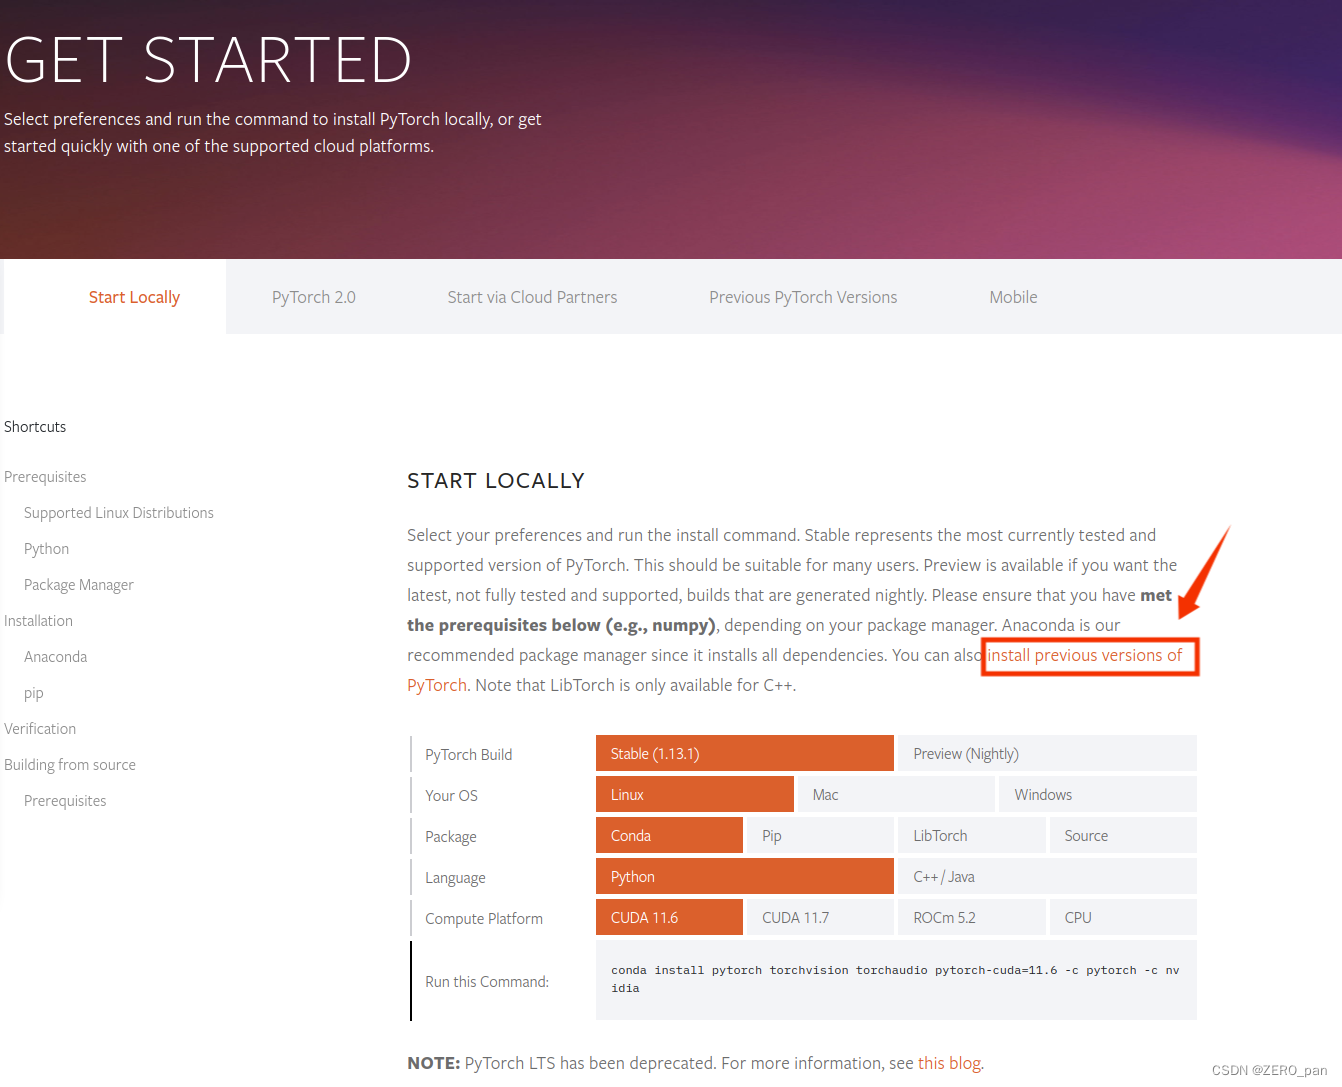Screen dimensions: 1342x1087
Task: Select CUDA 11.6 compute platform
Action: point(669,917)
